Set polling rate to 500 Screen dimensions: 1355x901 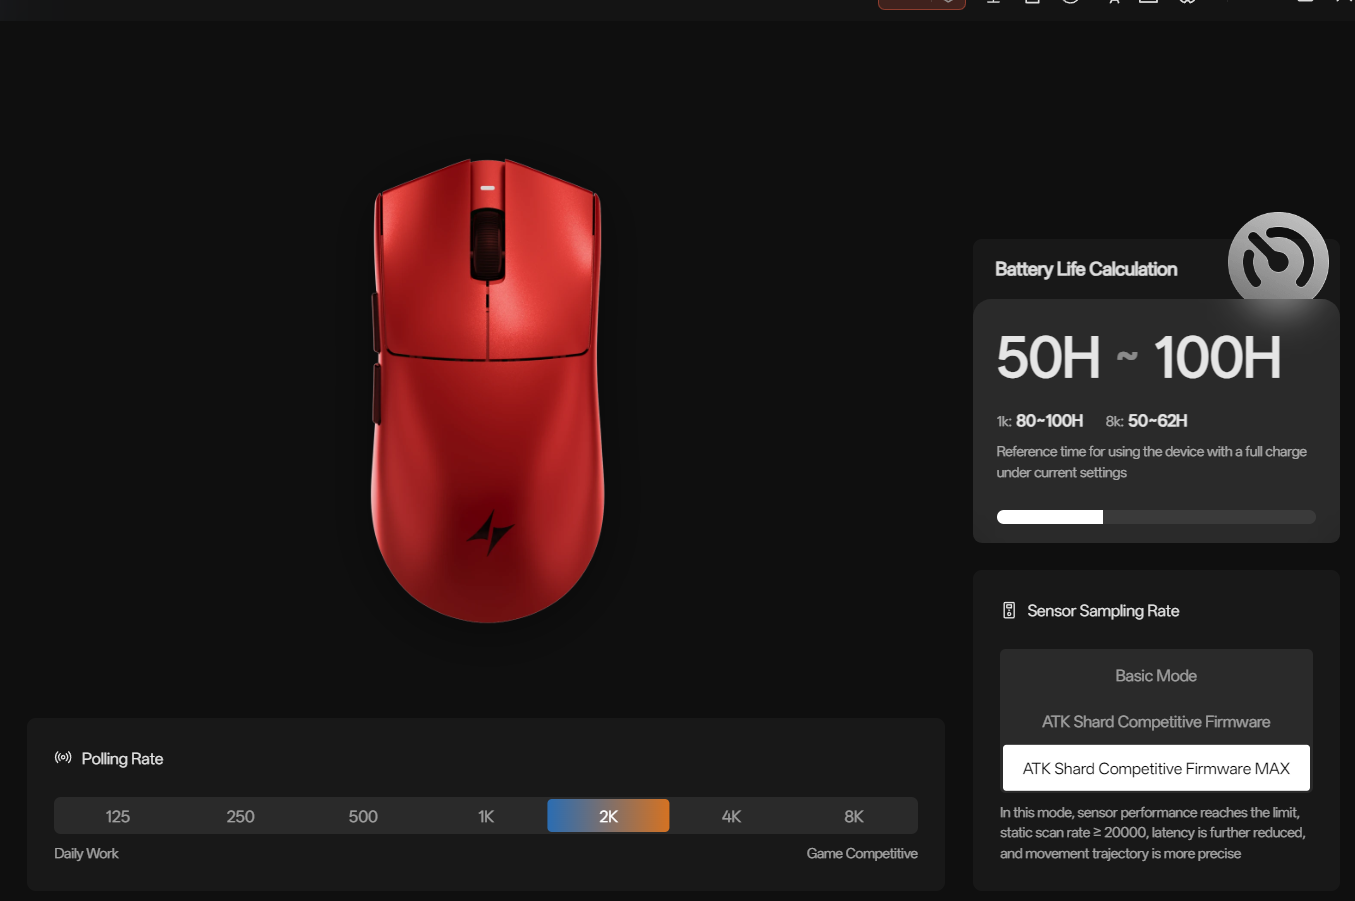pos(363,816)
